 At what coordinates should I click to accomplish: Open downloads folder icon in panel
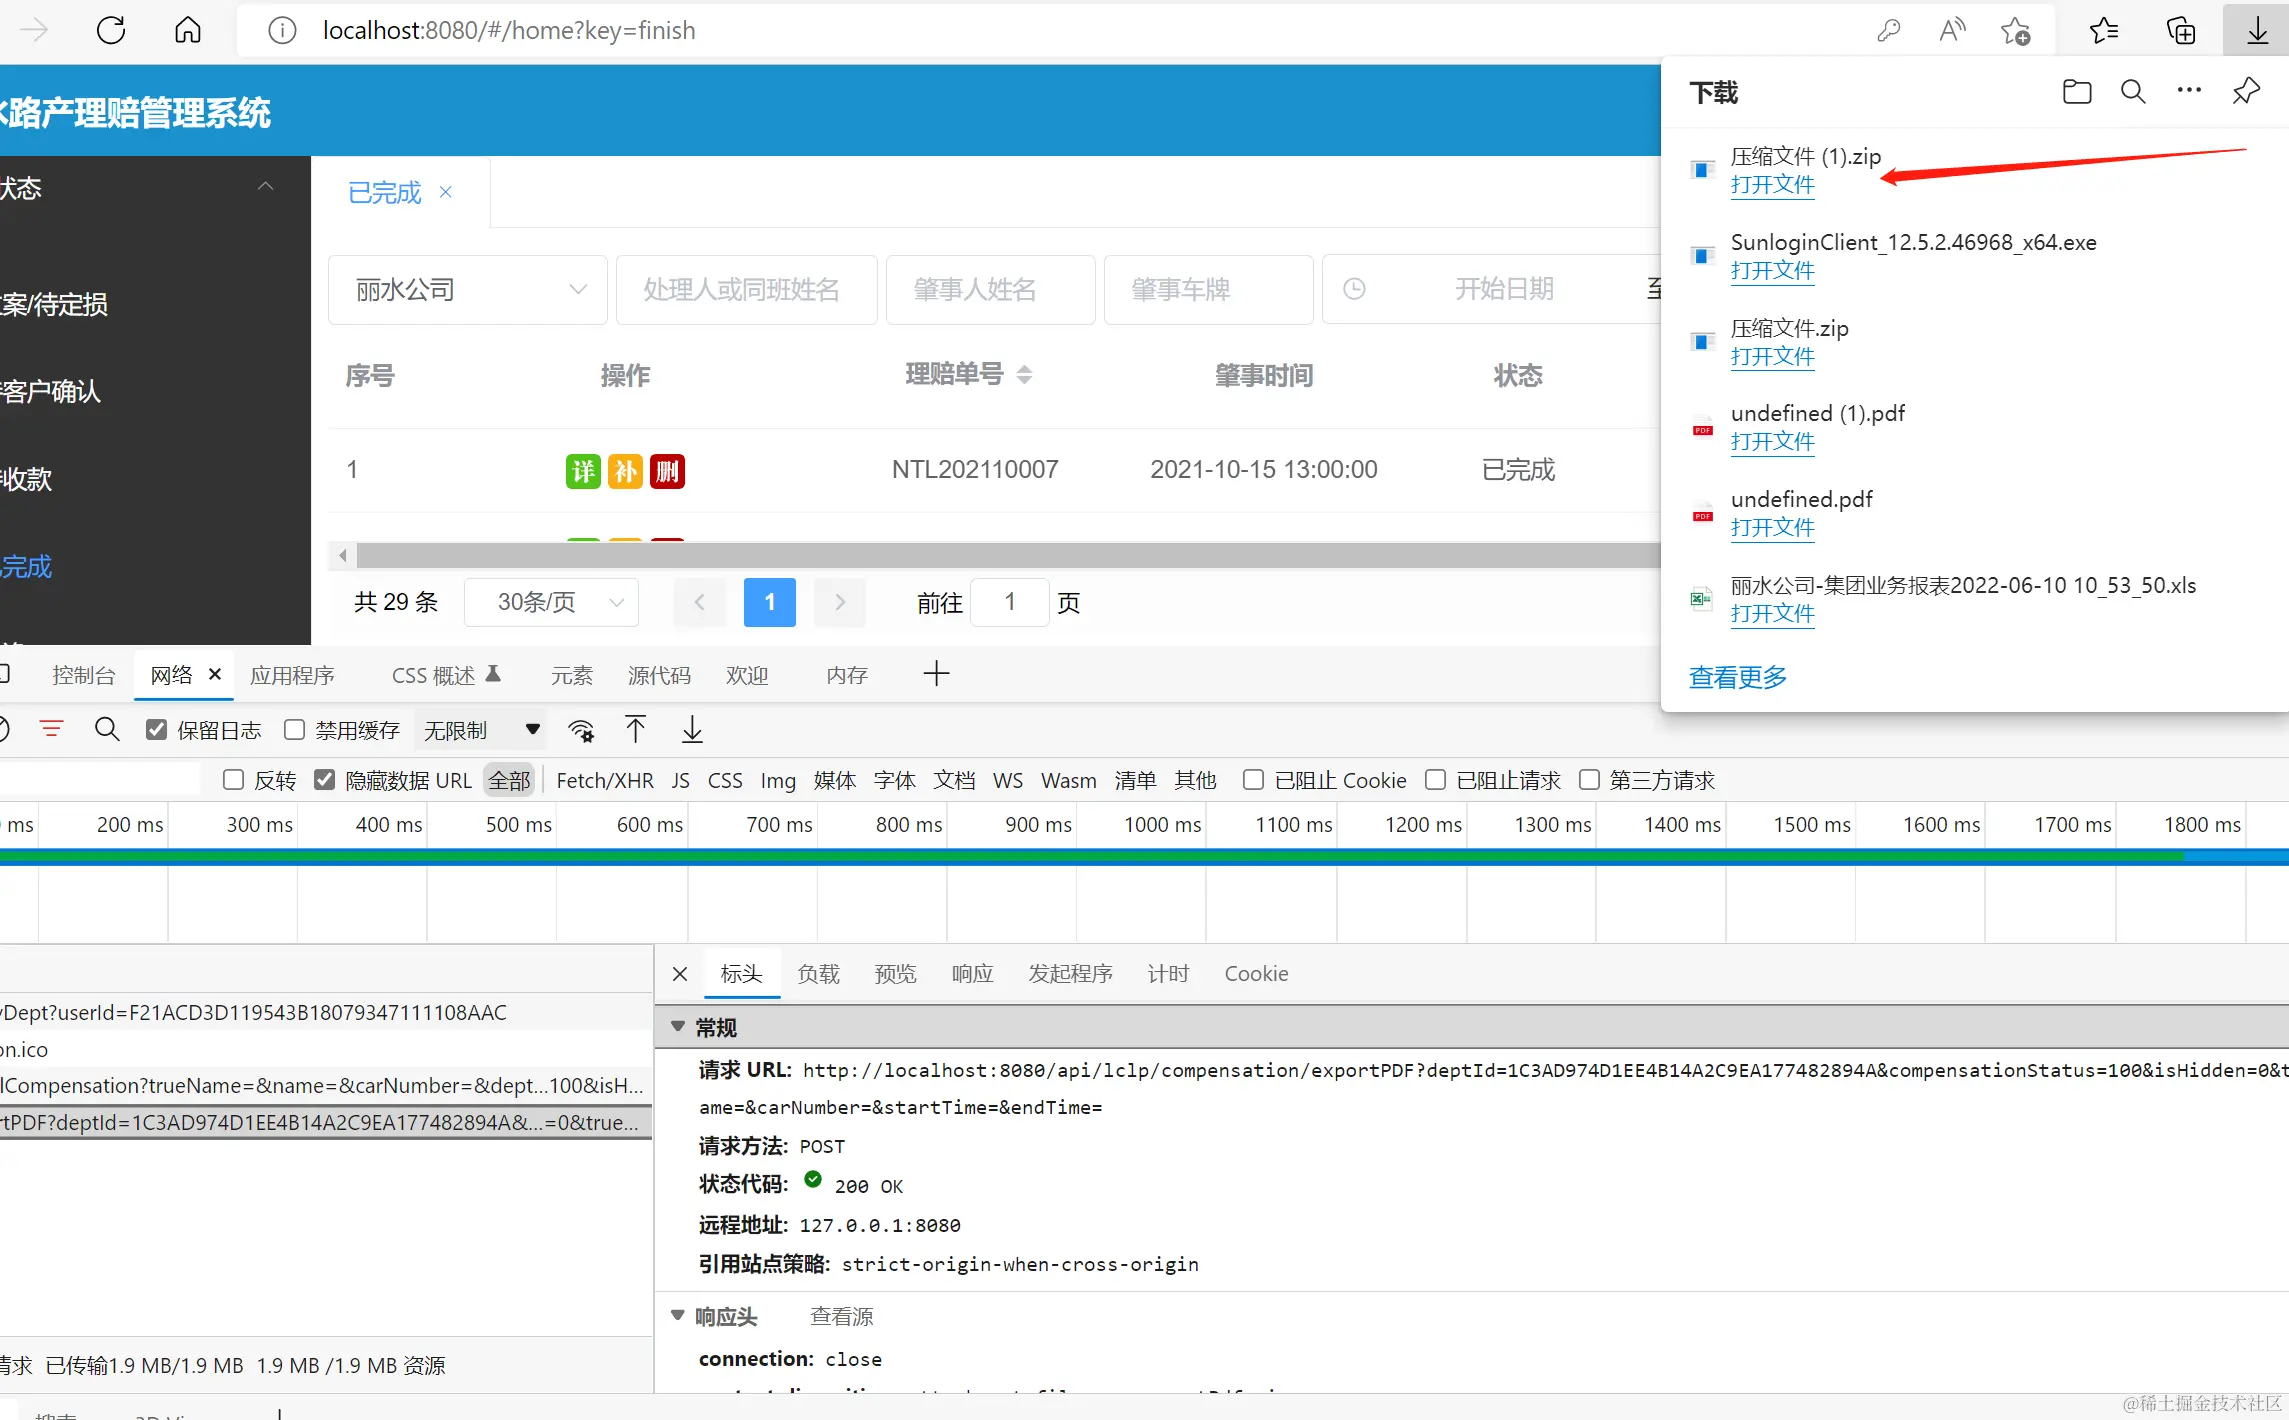(2076, 92)
